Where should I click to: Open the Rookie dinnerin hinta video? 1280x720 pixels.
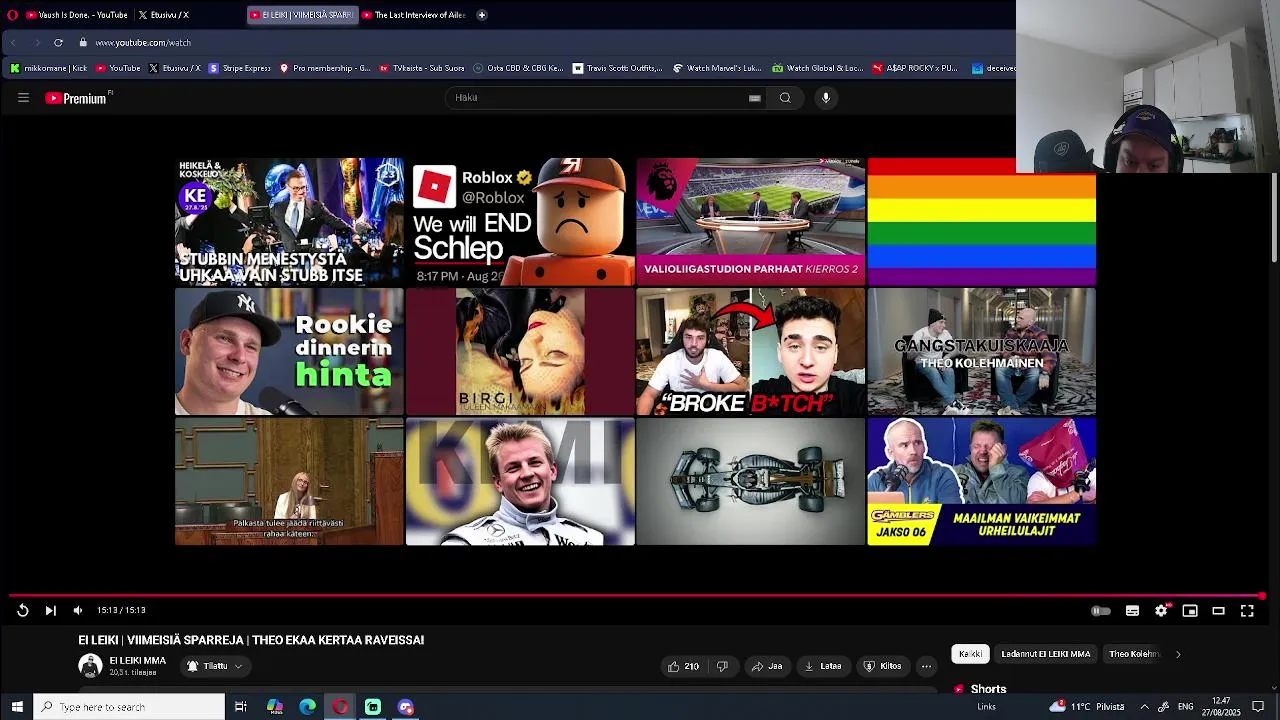coord(289,352)
